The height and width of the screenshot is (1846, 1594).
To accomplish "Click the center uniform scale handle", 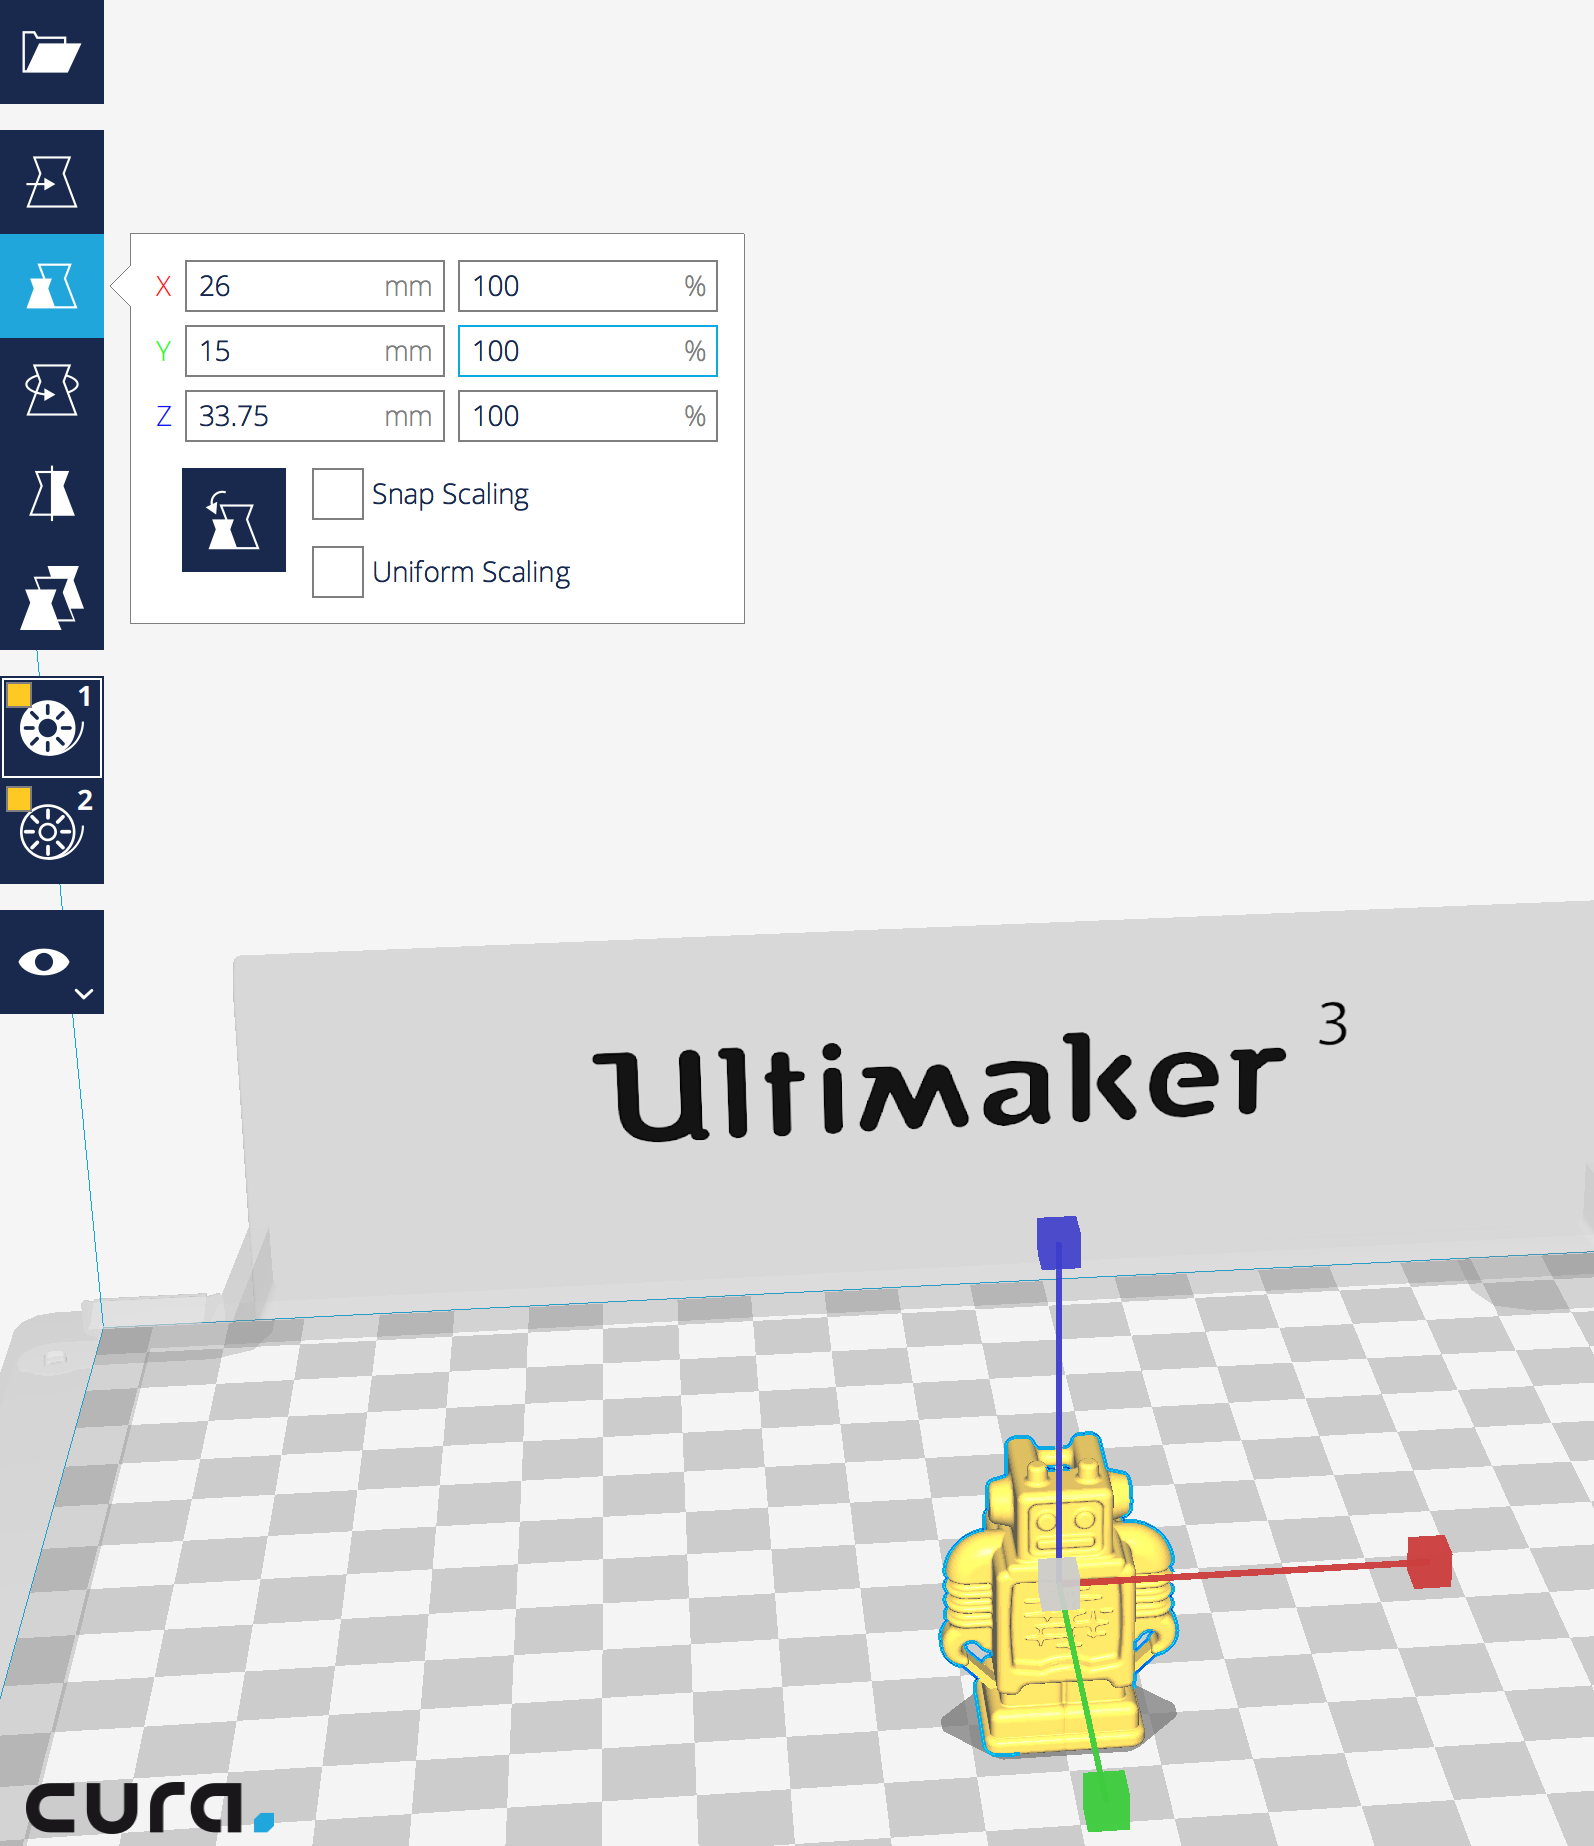I will (x=1058, y=1584).
